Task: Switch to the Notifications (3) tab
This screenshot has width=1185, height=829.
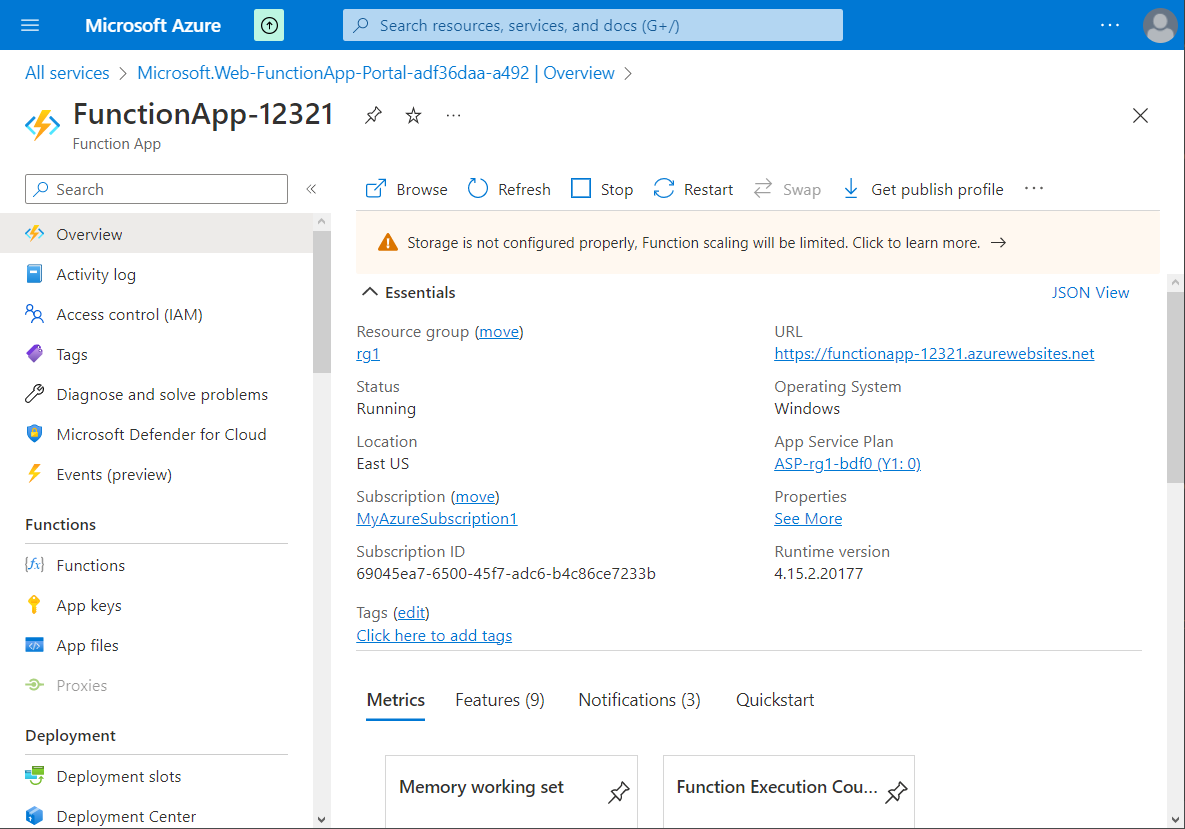Action: (639, 700)
